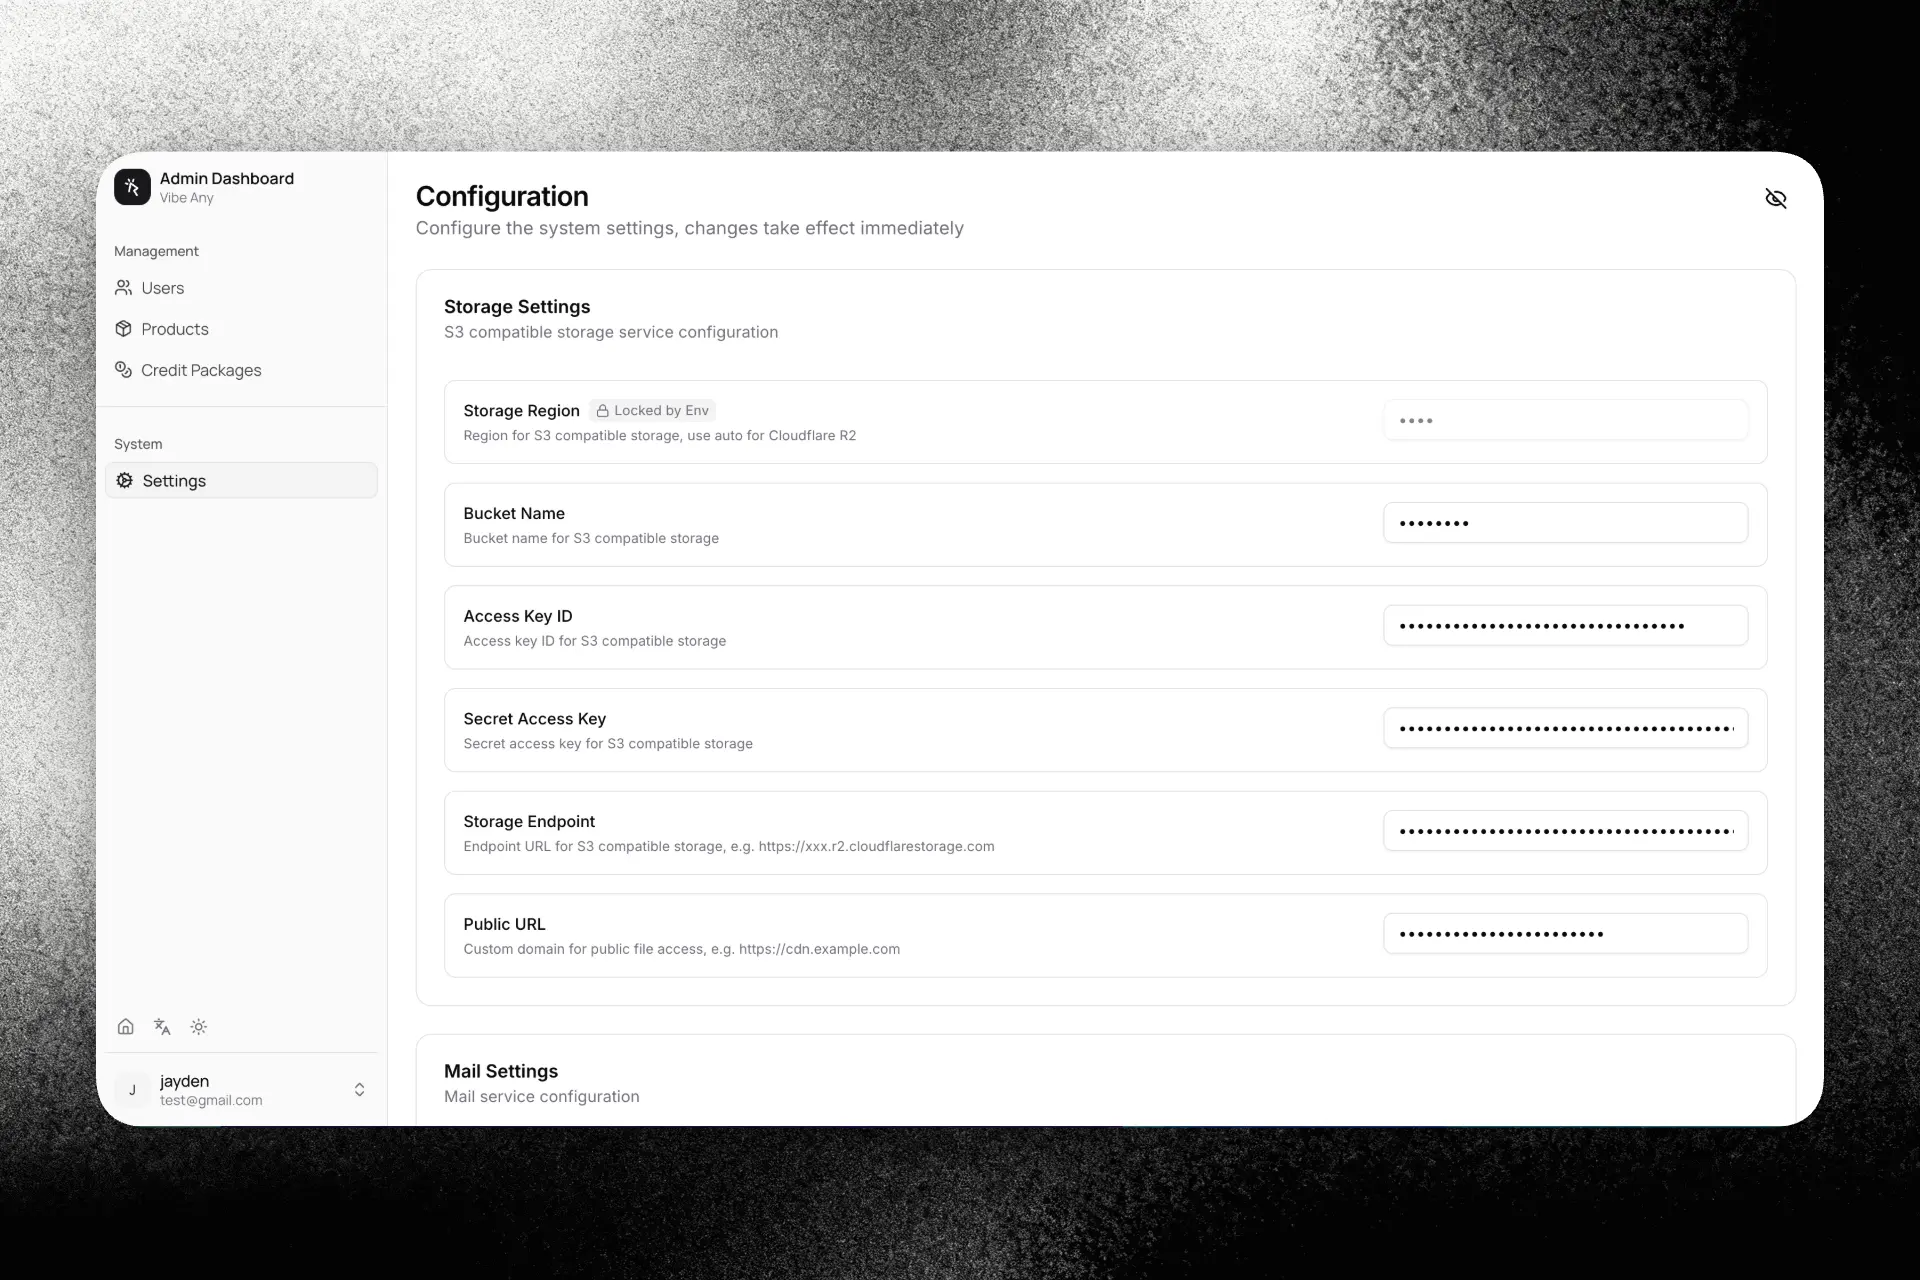Focus the Access Key ID field
The height and width of the screenshot is (1280, 1920).
coord(1565,626)
